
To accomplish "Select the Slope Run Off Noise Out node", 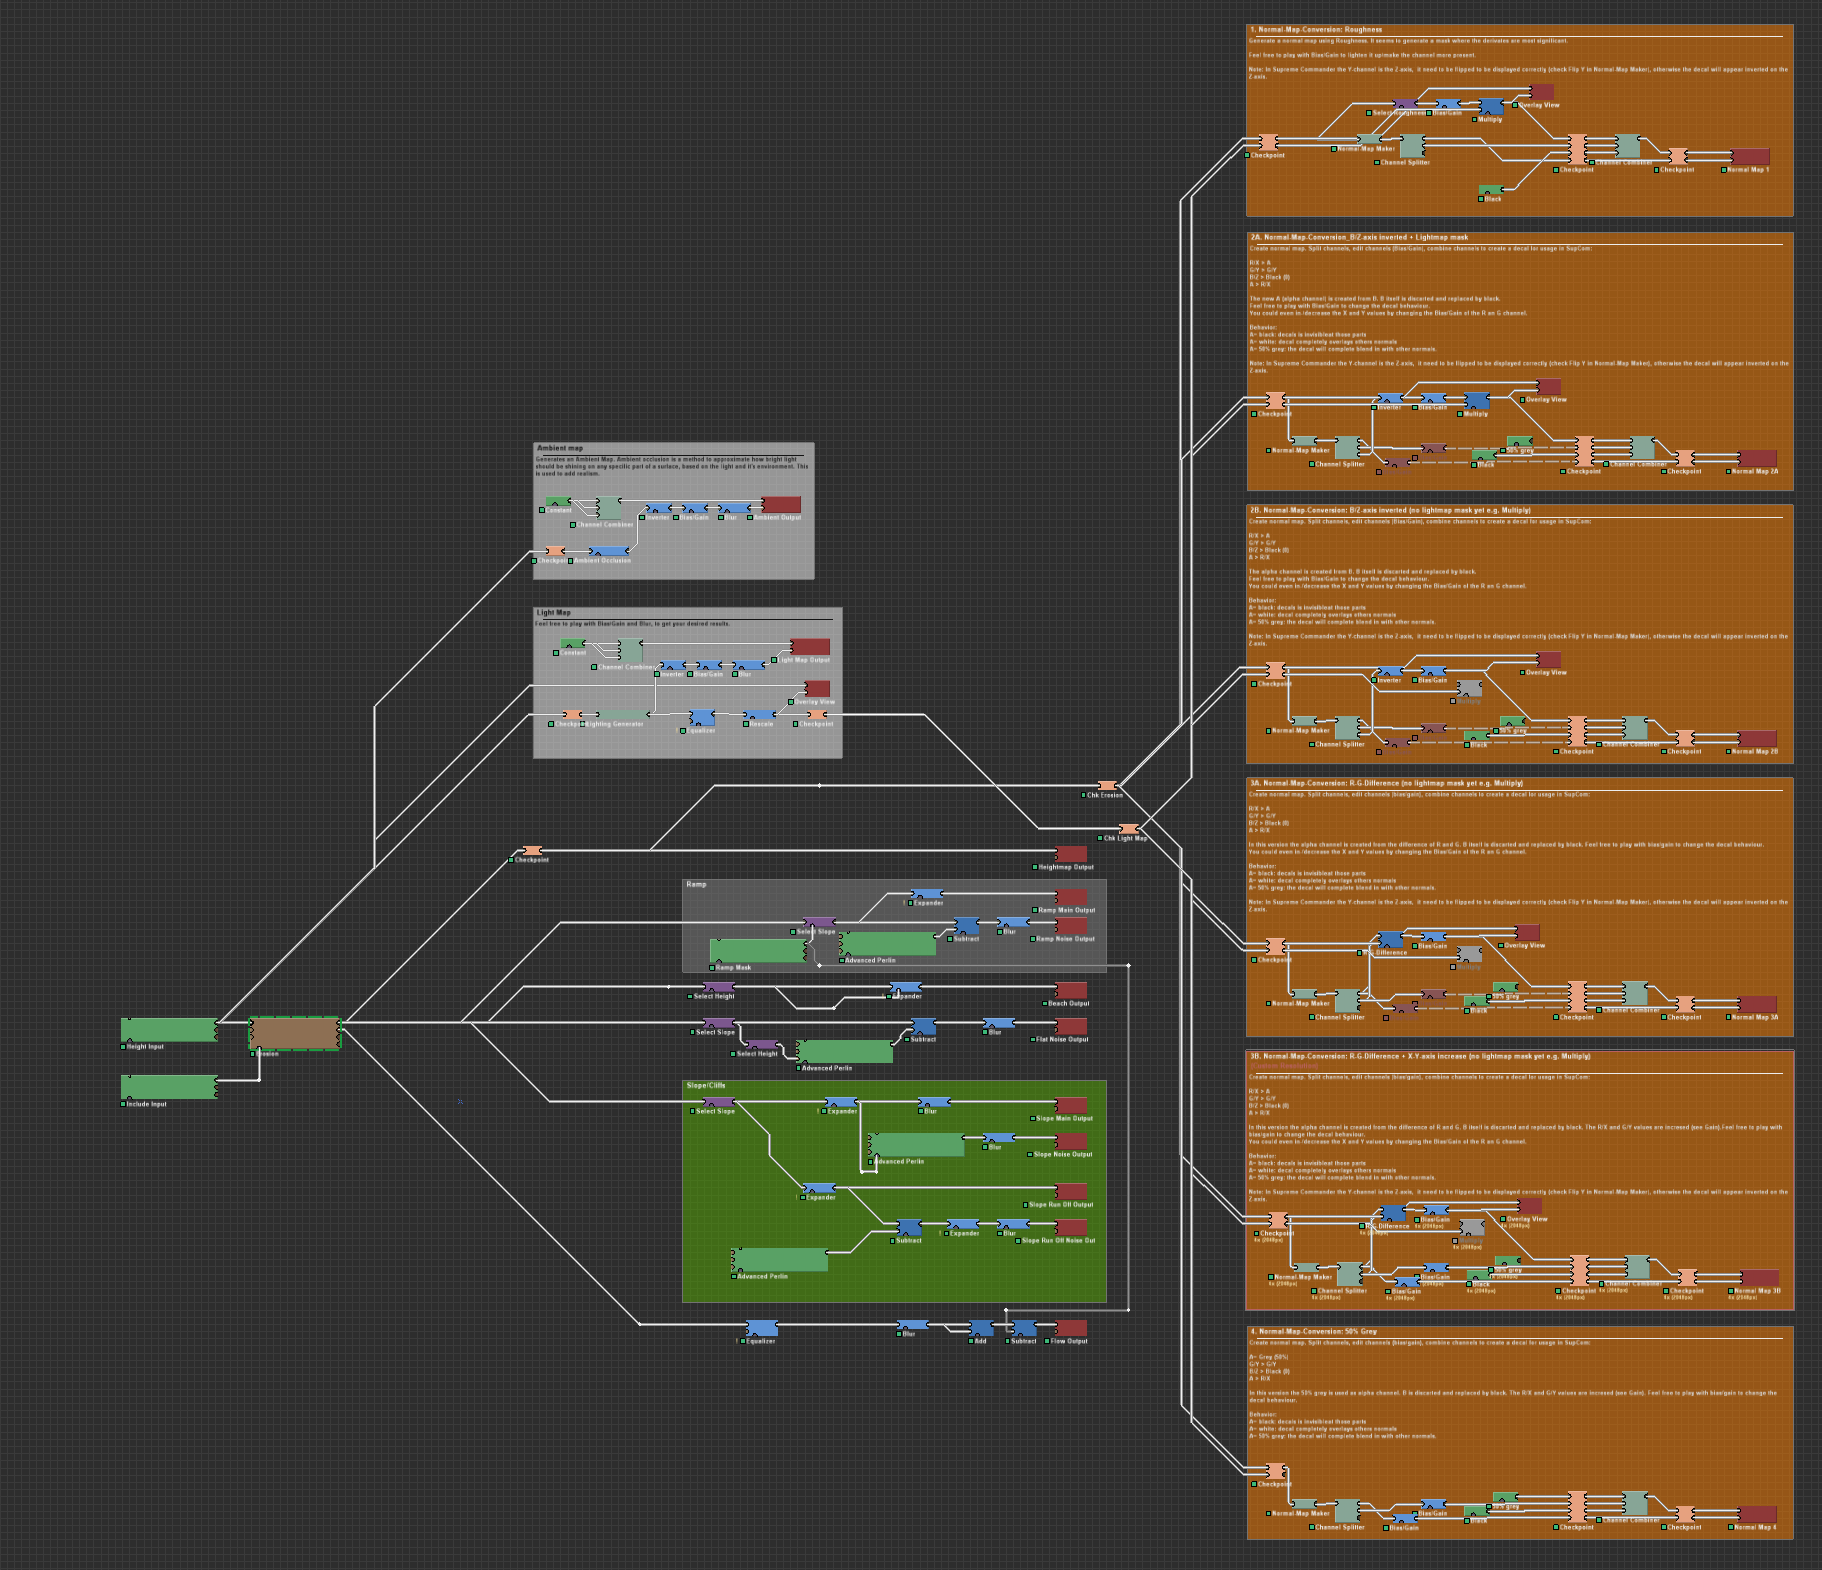I will click(1072, 1227).
